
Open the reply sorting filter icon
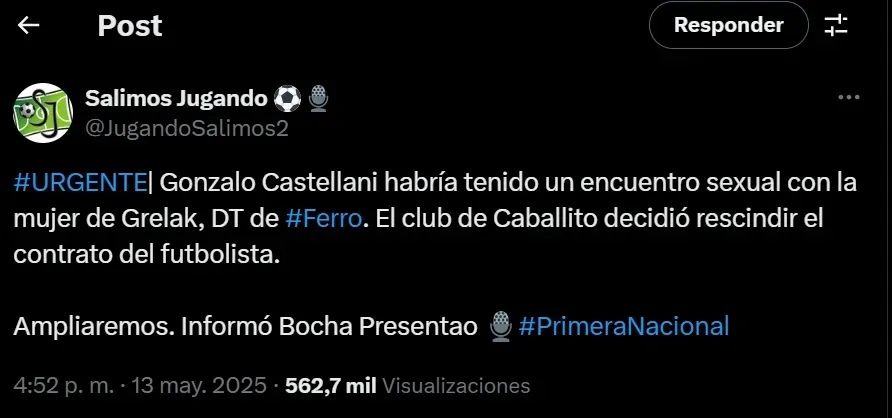click(836, 26)
